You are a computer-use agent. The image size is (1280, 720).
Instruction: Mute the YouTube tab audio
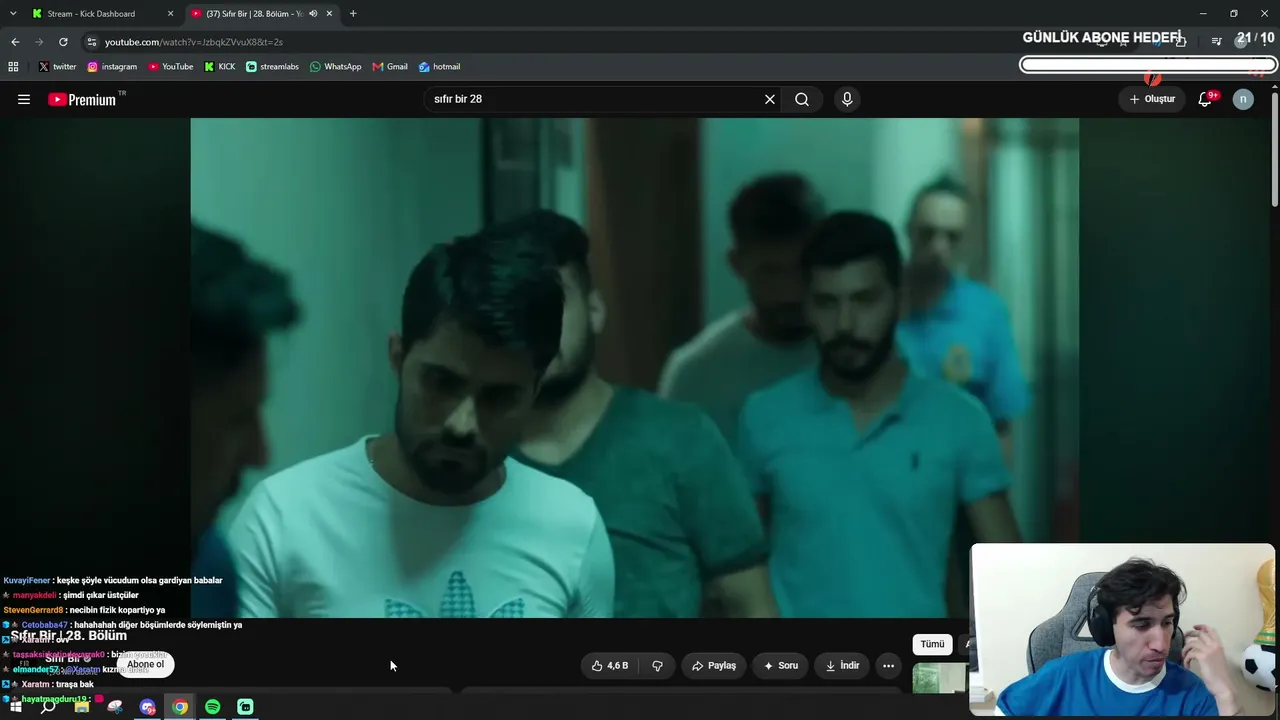313,14
